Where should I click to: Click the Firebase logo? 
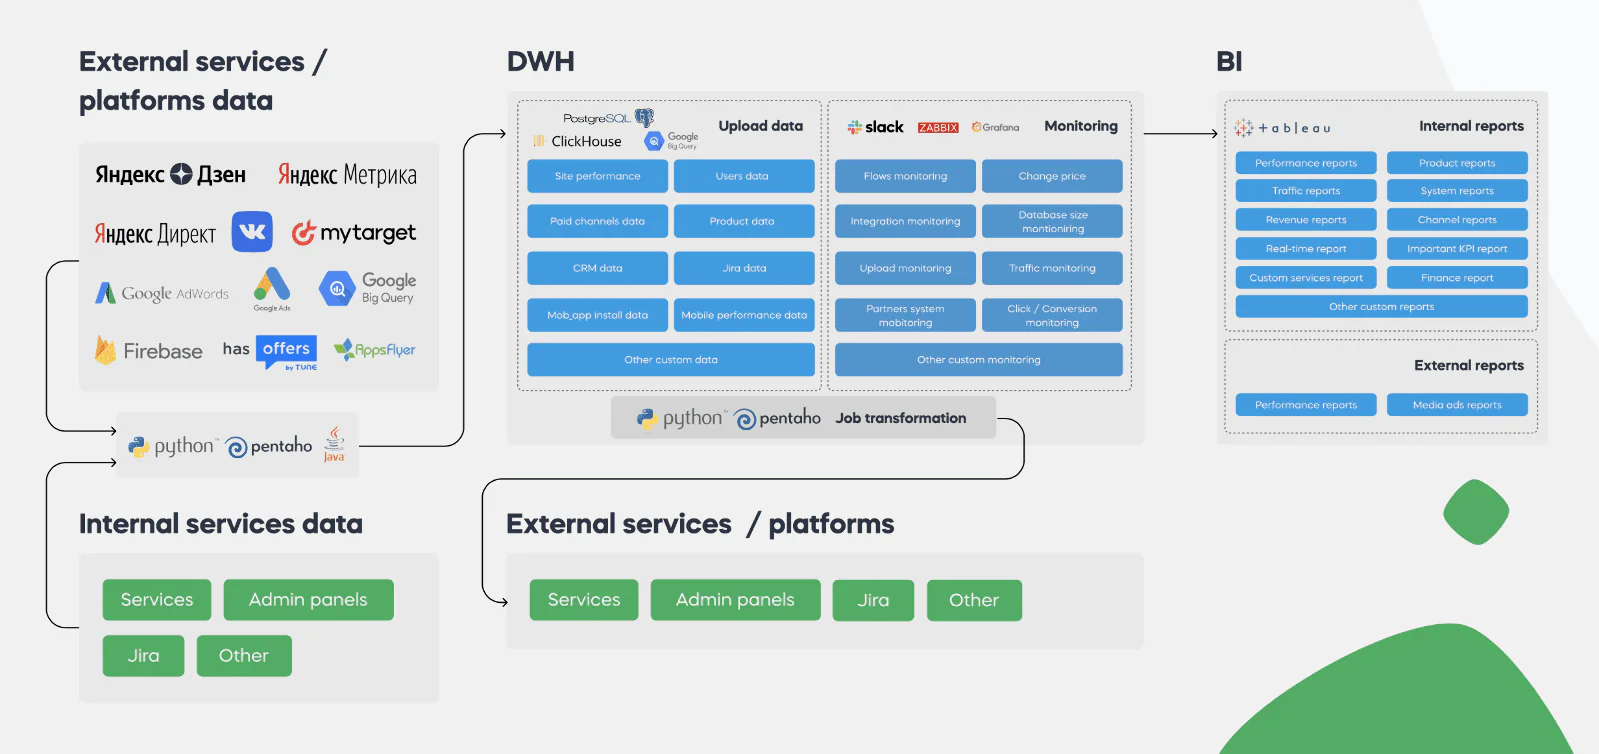pos(148,350)
